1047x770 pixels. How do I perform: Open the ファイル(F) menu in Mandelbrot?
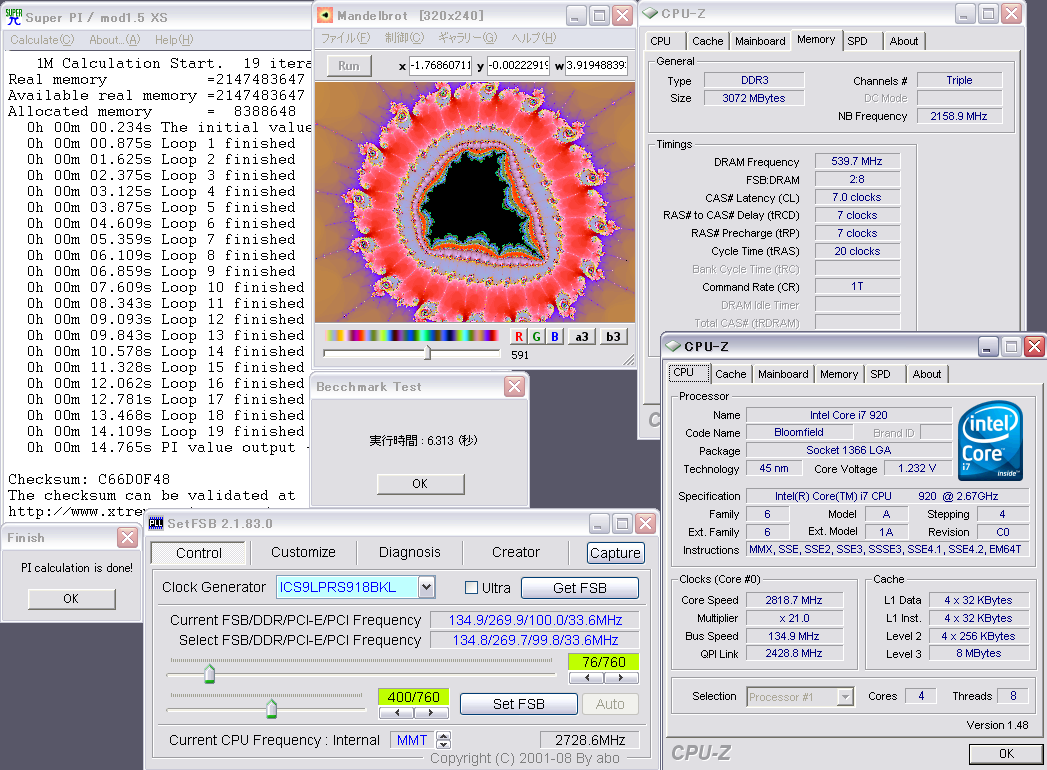click(345, 38)
